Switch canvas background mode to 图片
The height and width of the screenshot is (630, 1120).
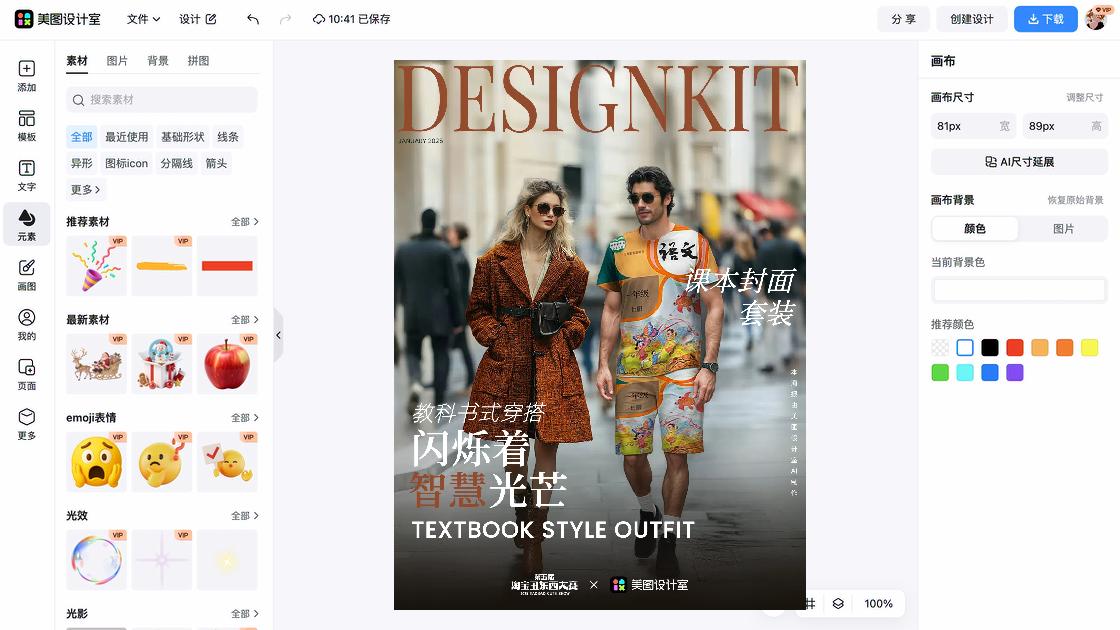(x=1063, y=229)
